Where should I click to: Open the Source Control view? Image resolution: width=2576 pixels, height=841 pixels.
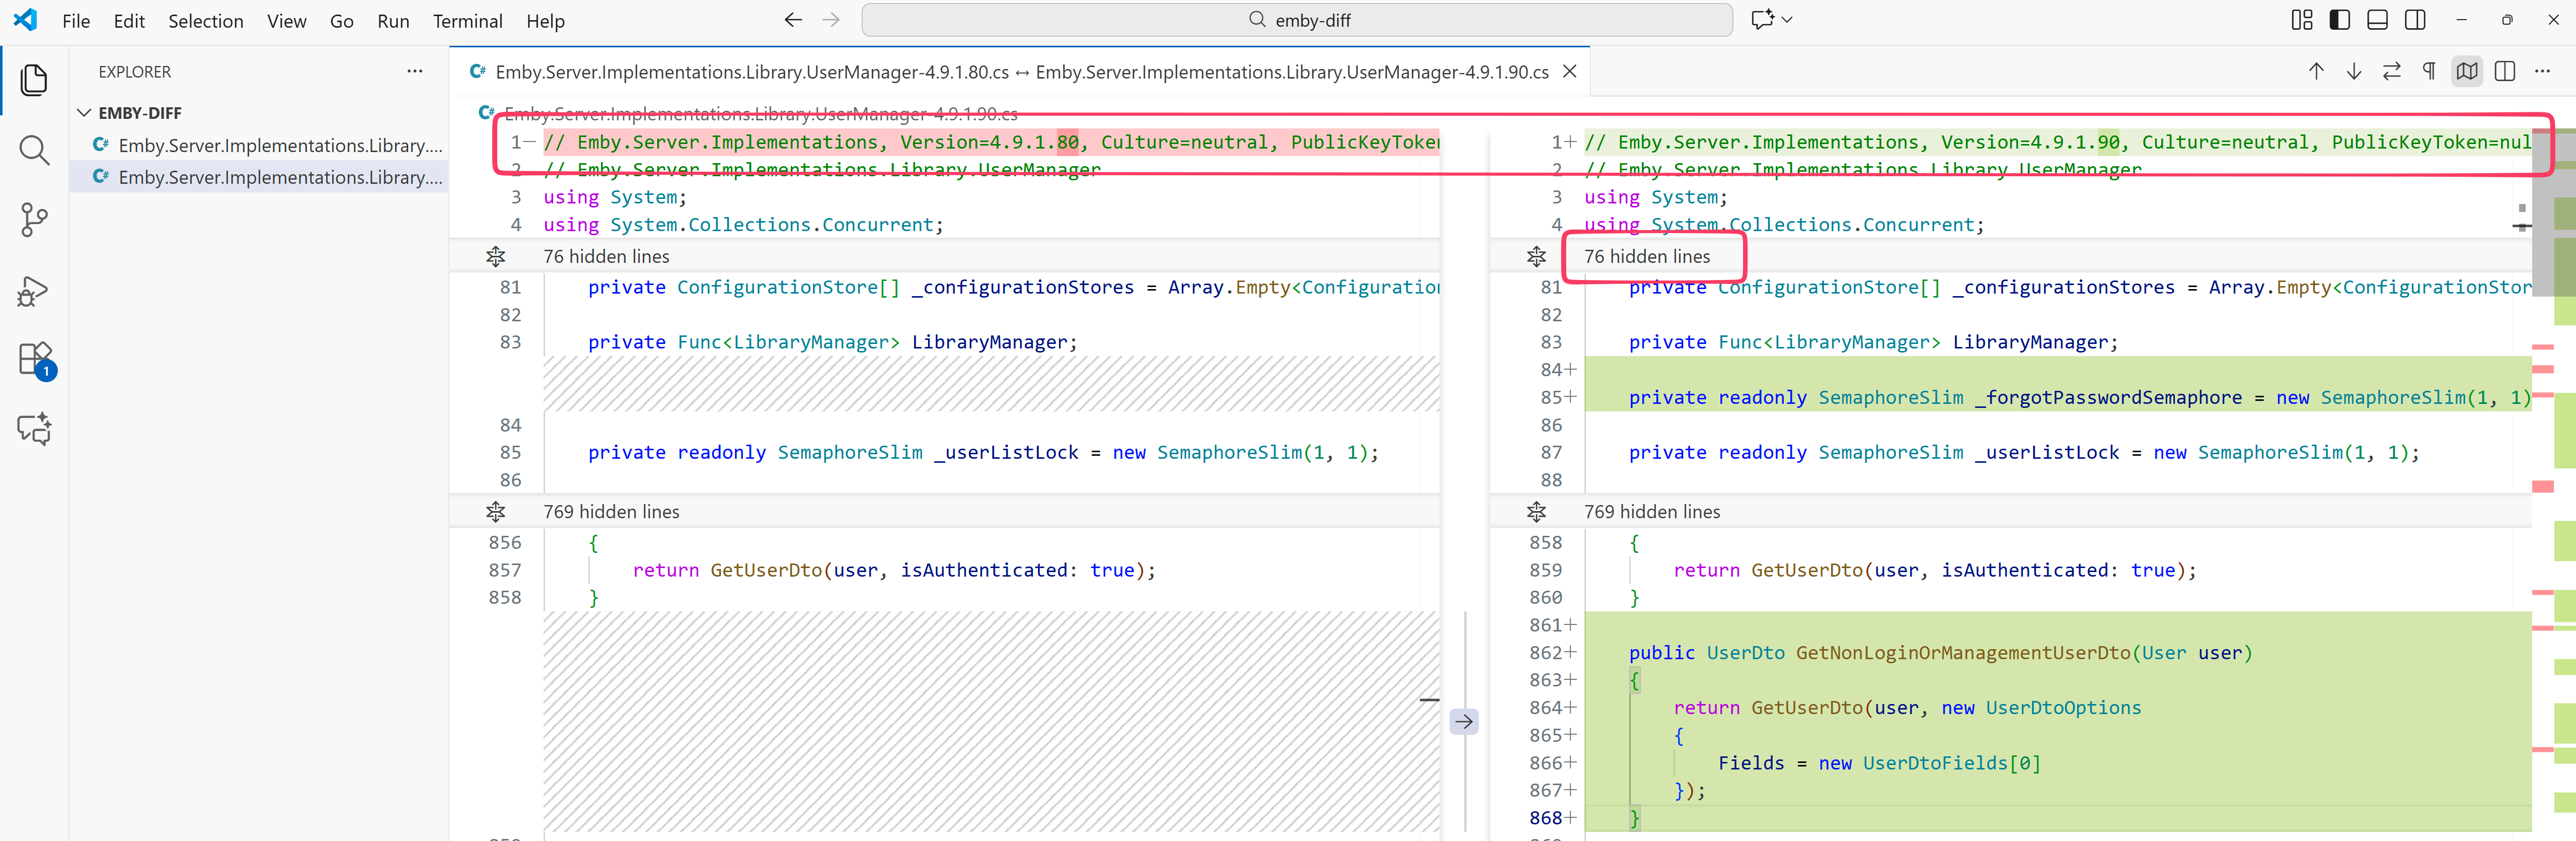34,219
